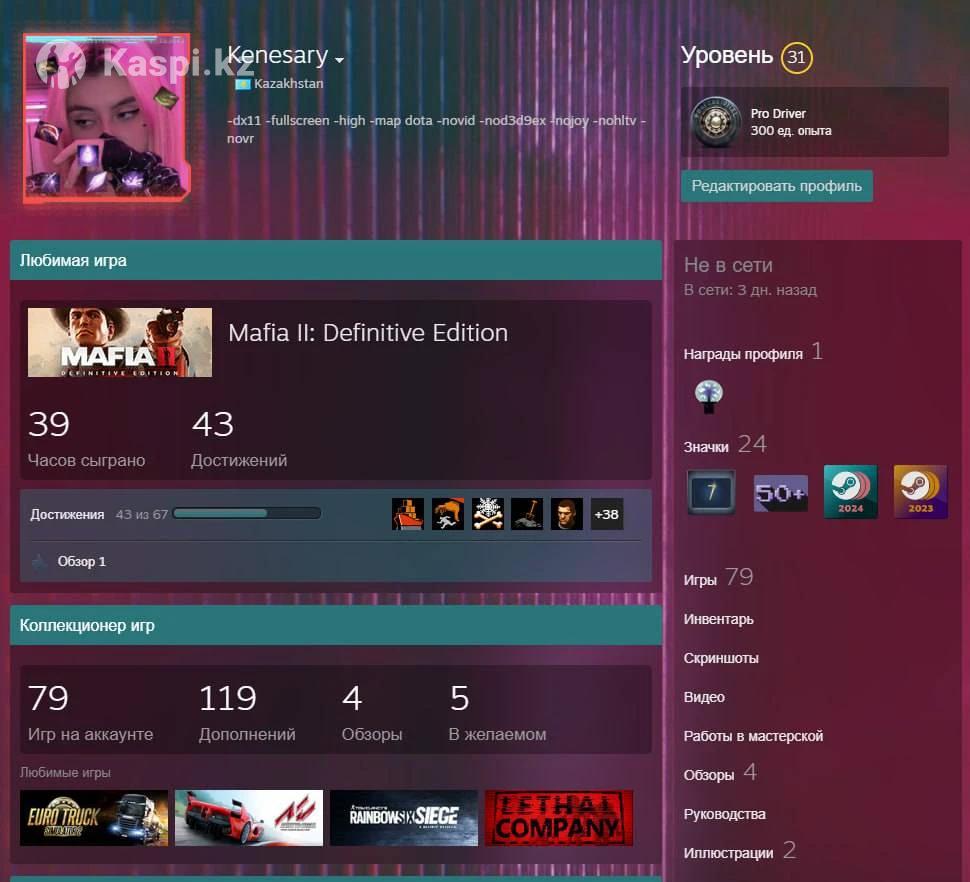Open the 'Mafia II: Definitive Edition' title link
Screen dimensions: 970x882
pos(368,333)
